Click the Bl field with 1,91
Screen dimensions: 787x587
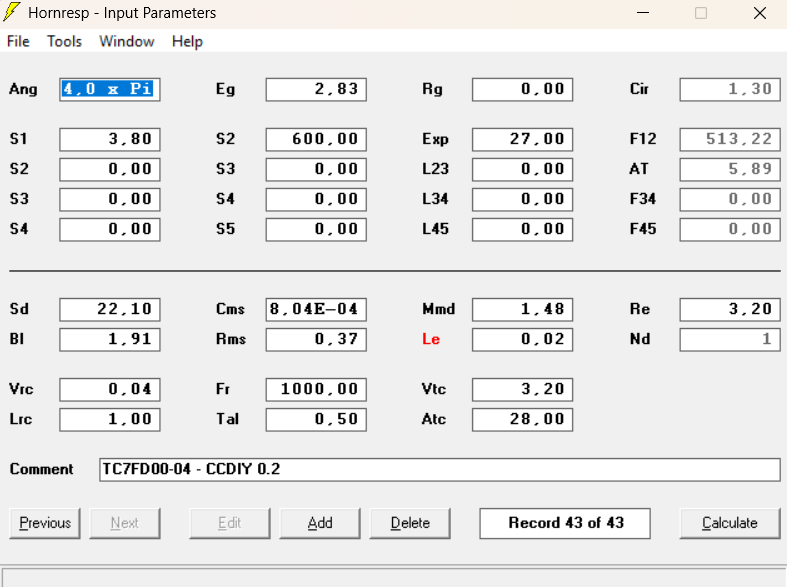(x=110, y=340)
